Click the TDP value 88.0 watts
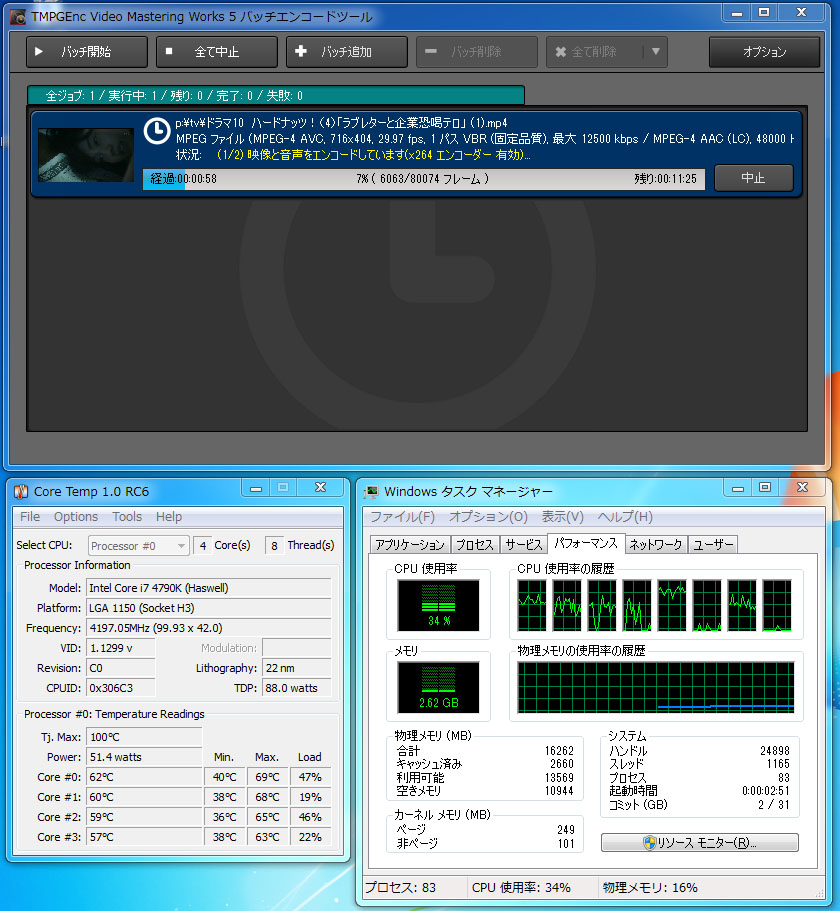This screenshot has width=840, height=911. coord(297,688)
